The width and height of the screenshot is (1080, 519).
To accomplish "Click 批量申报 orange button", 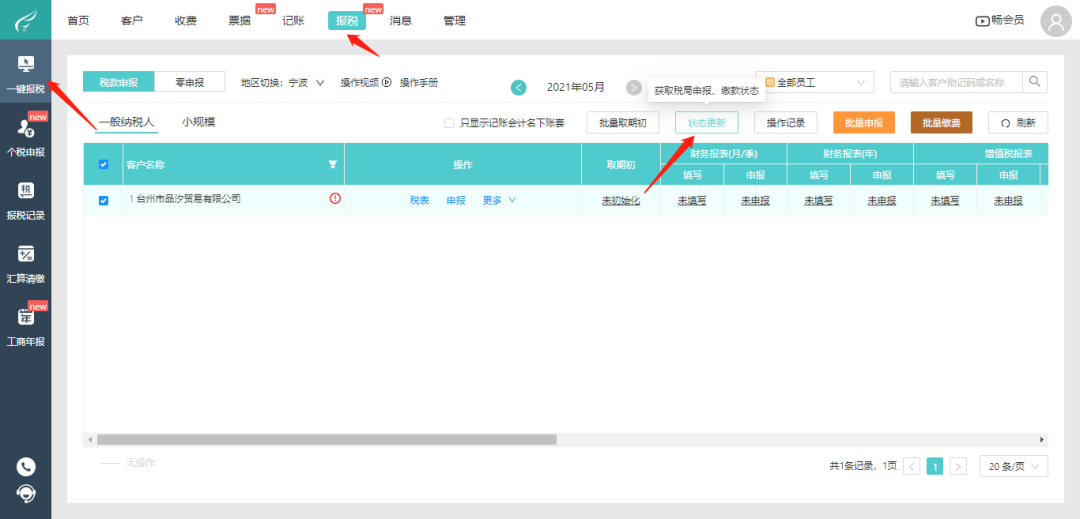I will point(864,123).
